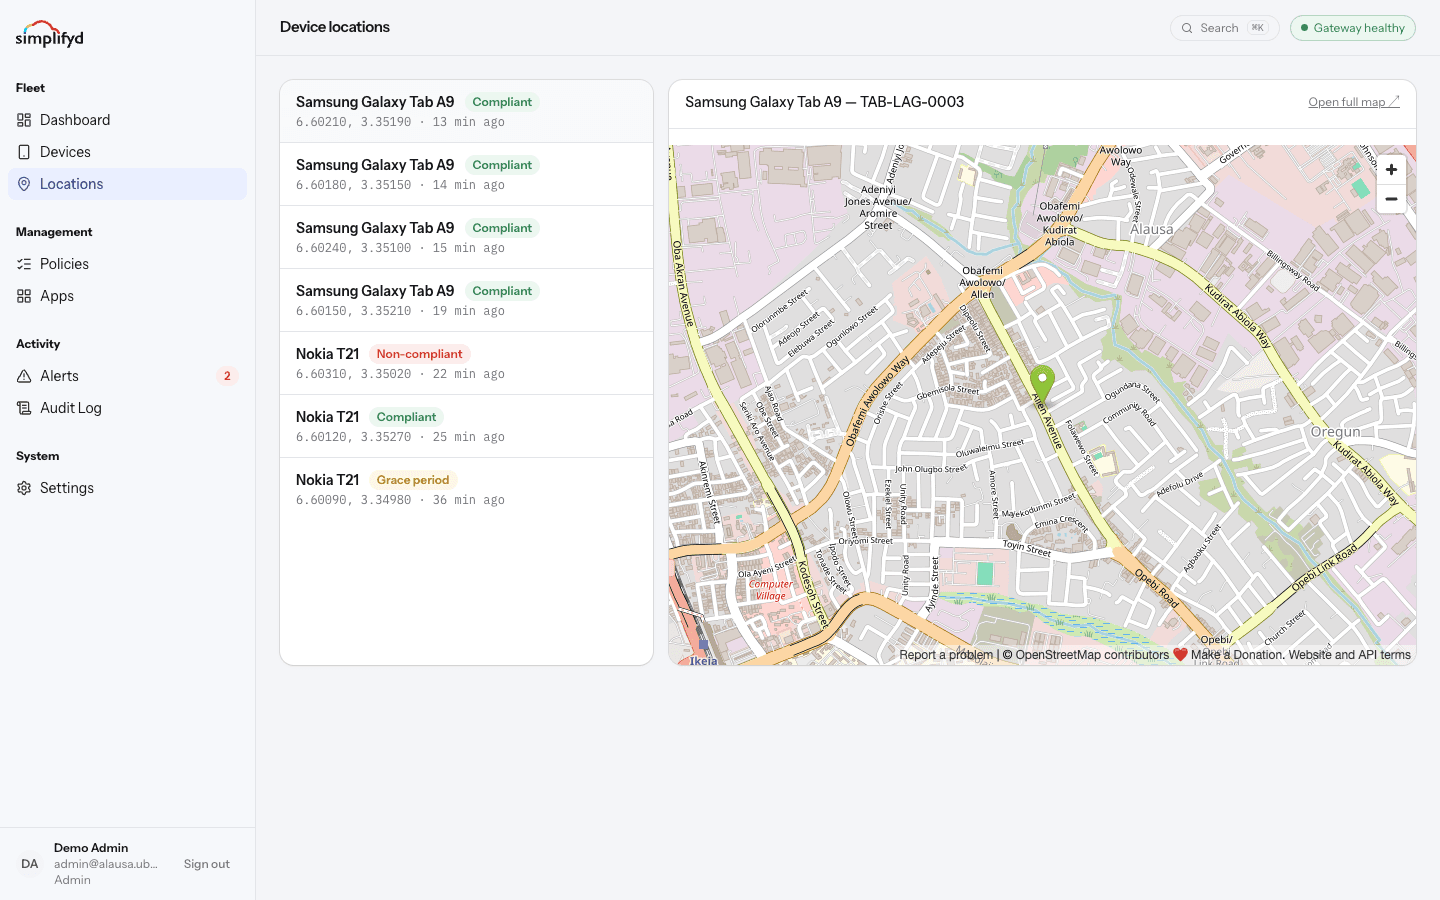The height and width of the screenshot is (900, 1440).
Task: Zoom out the map with minus button
Action: pyautogui.click(x=1391, y=199)
